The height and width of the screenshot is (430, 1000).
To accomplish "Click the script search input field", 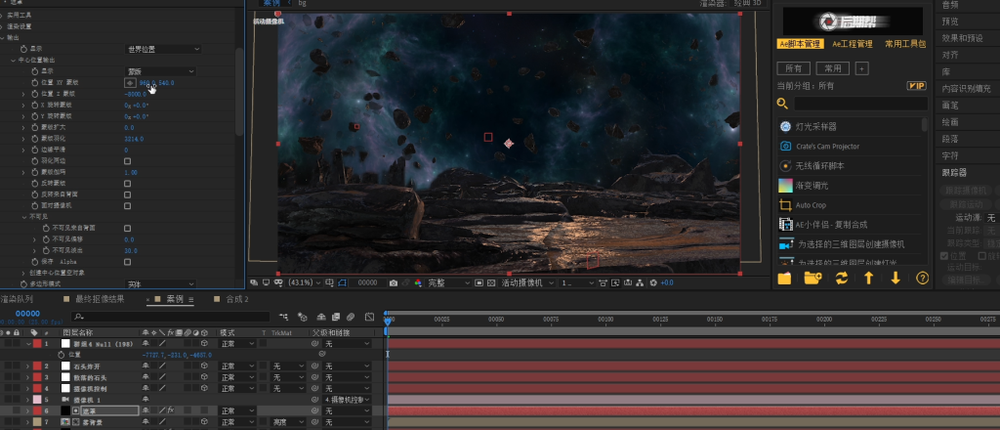I will (860, 103).
